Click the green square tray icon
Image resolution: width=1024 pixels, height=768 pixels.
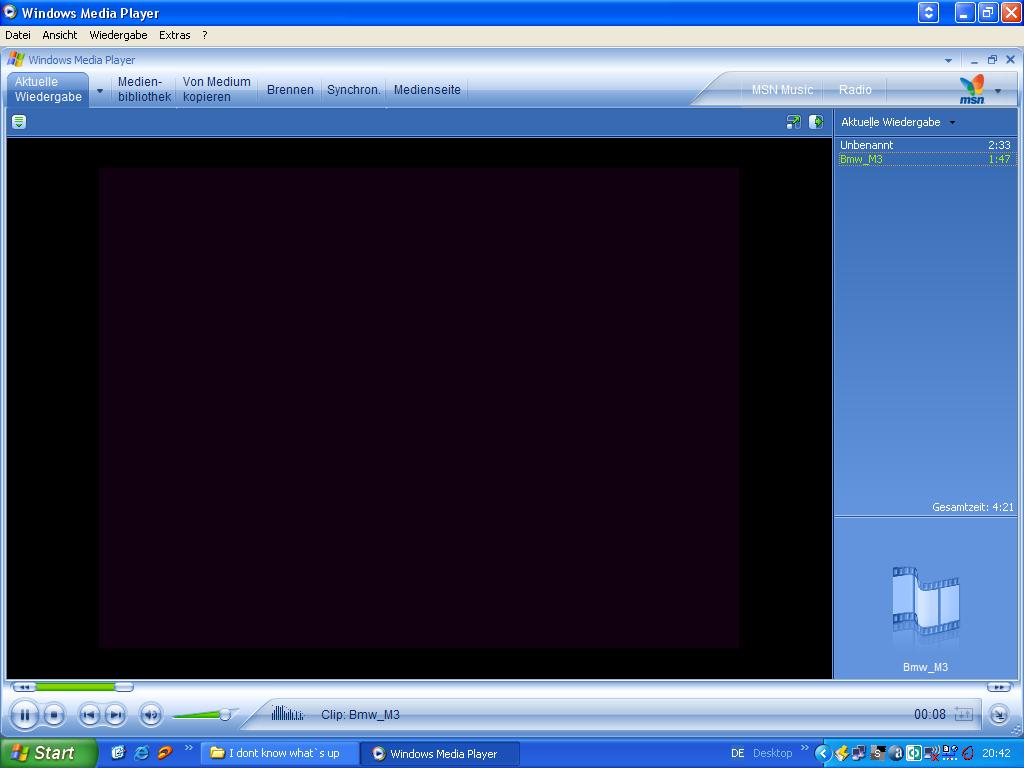[914, 753]
